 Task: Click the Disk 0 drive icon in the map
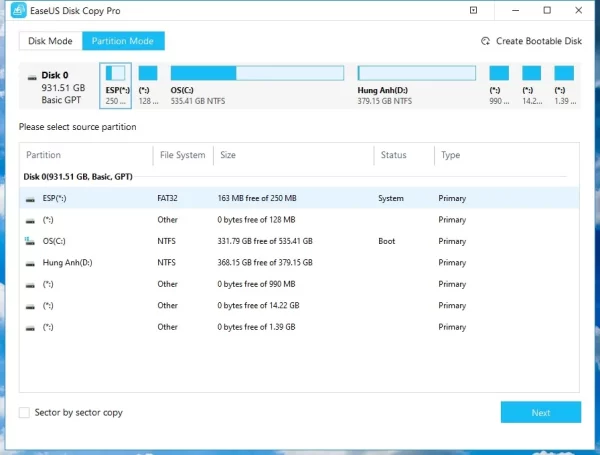[x=32, y=78]
